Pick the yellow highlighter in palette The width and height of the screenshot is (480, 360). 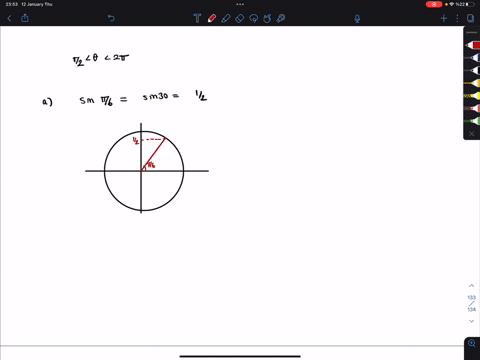click(x=473, y=83)
